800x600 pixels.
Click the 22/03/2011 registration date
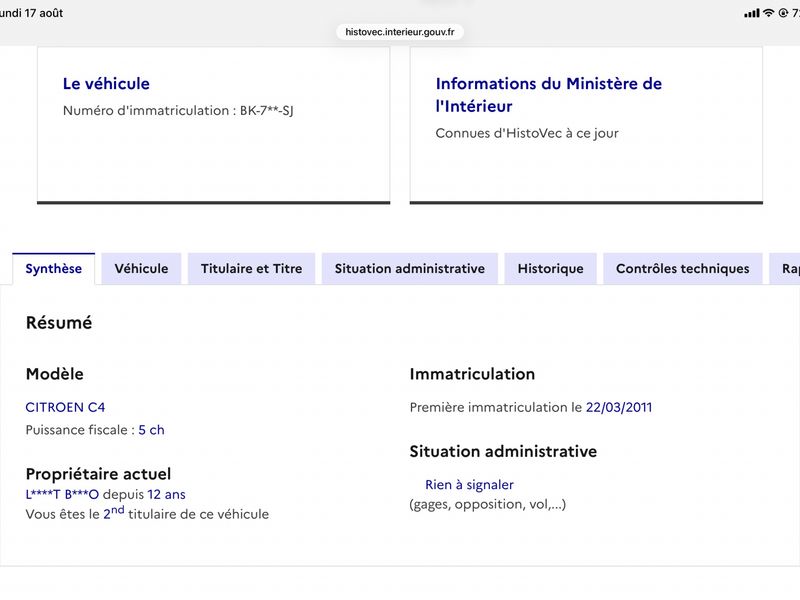pyautogui.click(x=618, y=407)
